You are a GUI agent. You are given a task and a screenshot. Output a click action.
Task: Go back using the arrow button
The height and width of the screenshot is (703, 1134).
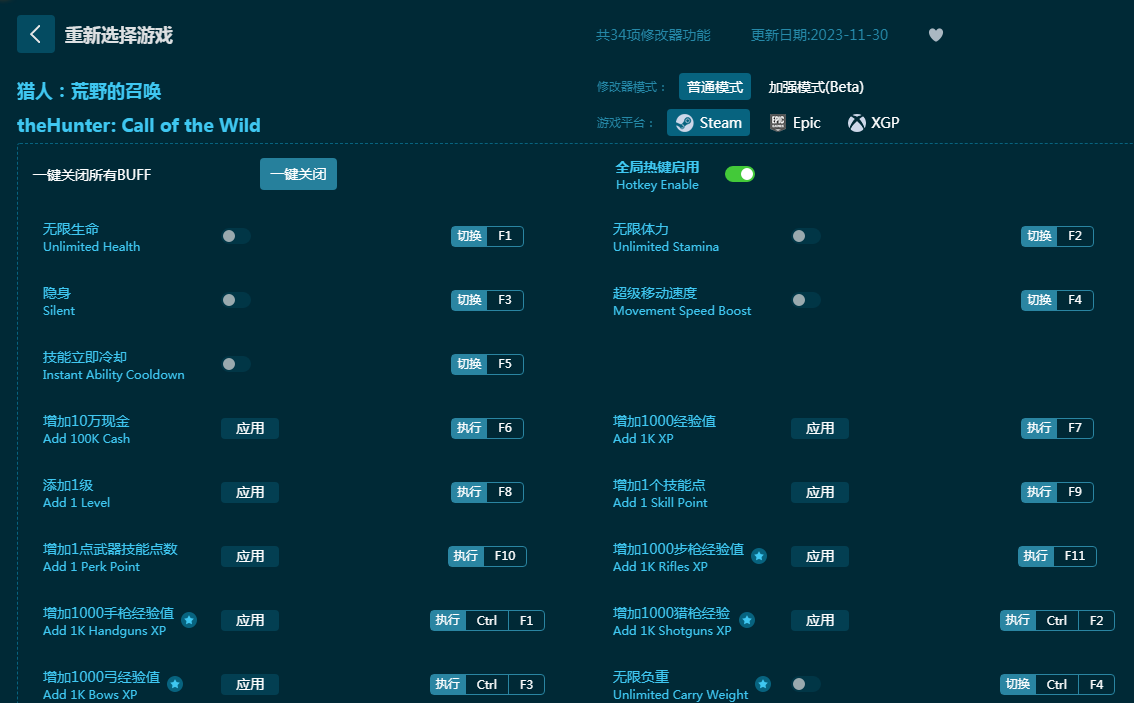(x=35, y=34)
